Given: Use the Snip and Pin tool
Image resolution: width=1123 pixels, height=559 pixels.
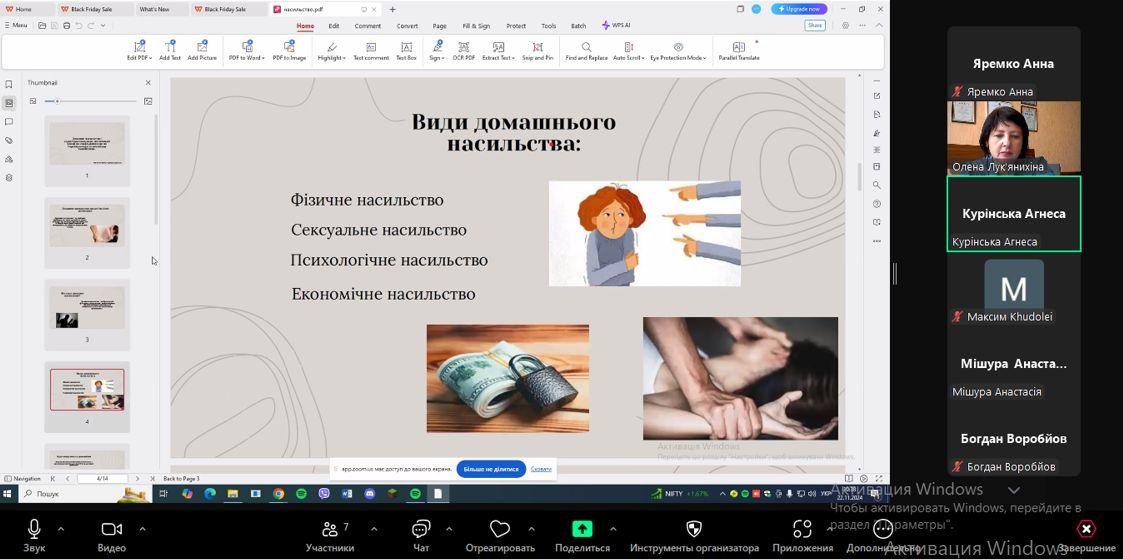Looking at the screenshot, I should click(x=538, y=51).
